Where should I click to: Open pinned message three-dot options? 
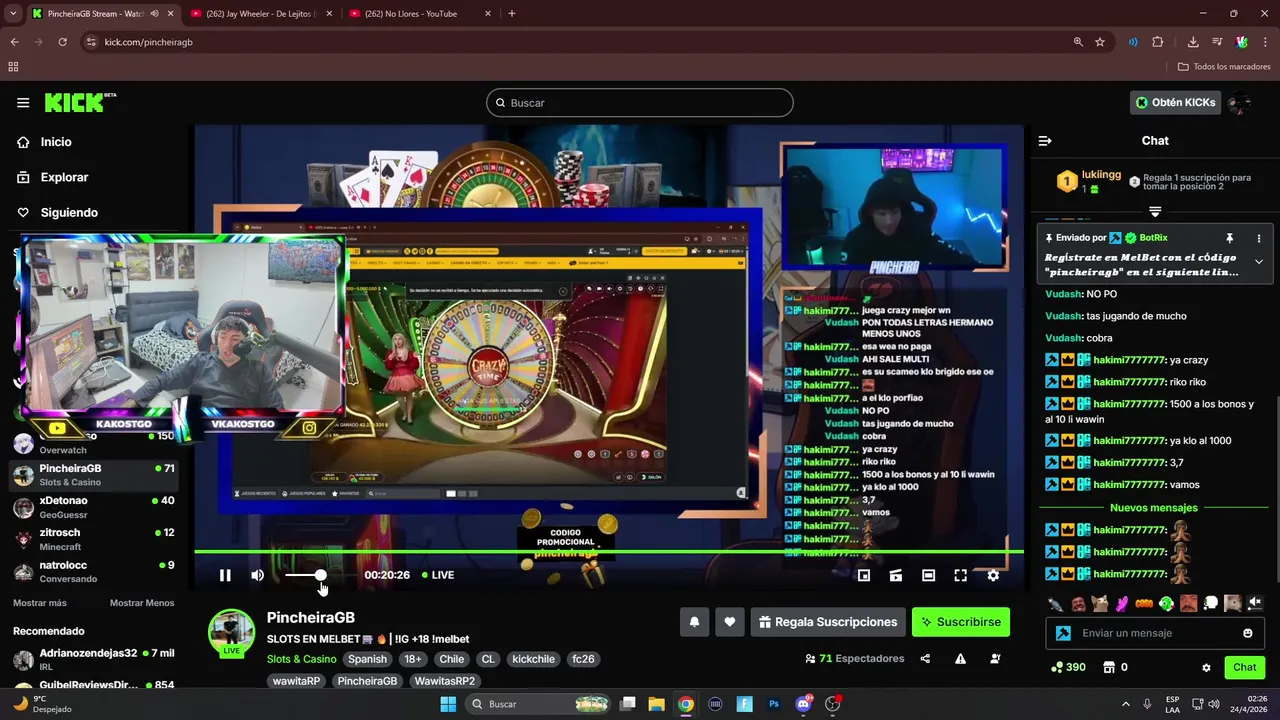[x=1259, y=238]
